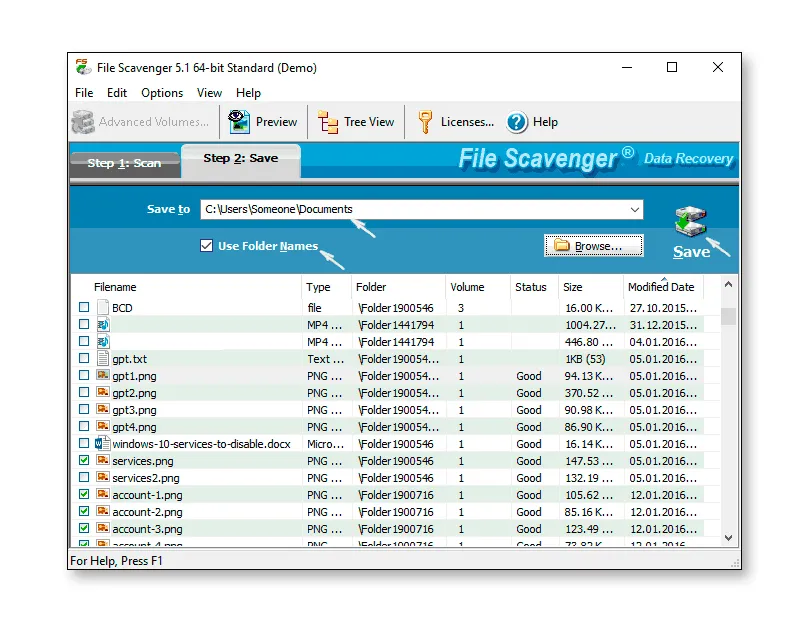Uncheck the services.png file checkbox
Image resolution: width=810 pixels, height=622 pixels.
pos(84,461)
